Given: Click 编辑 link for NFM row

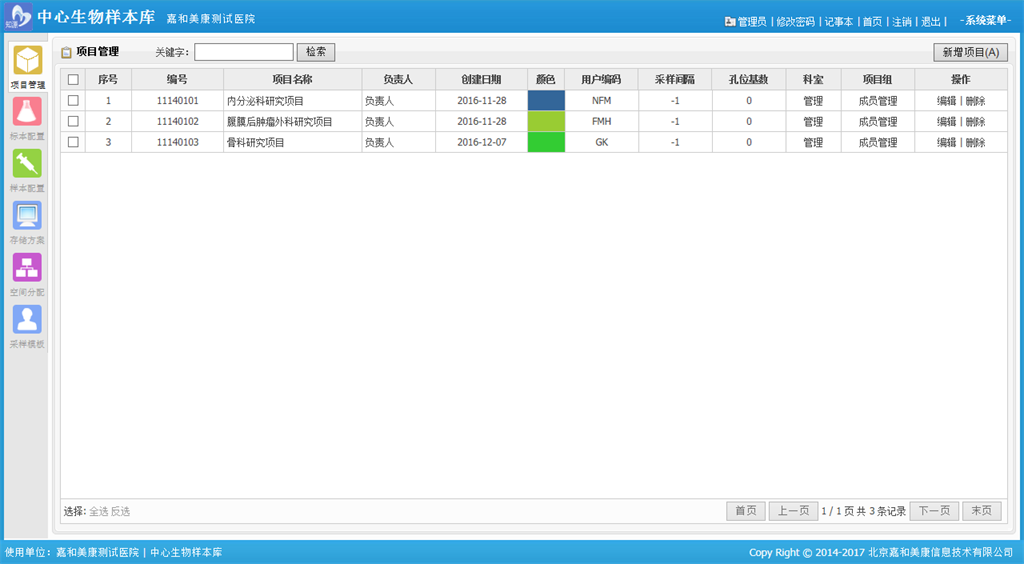Looking at the screenshot, I should click(946, 101).
